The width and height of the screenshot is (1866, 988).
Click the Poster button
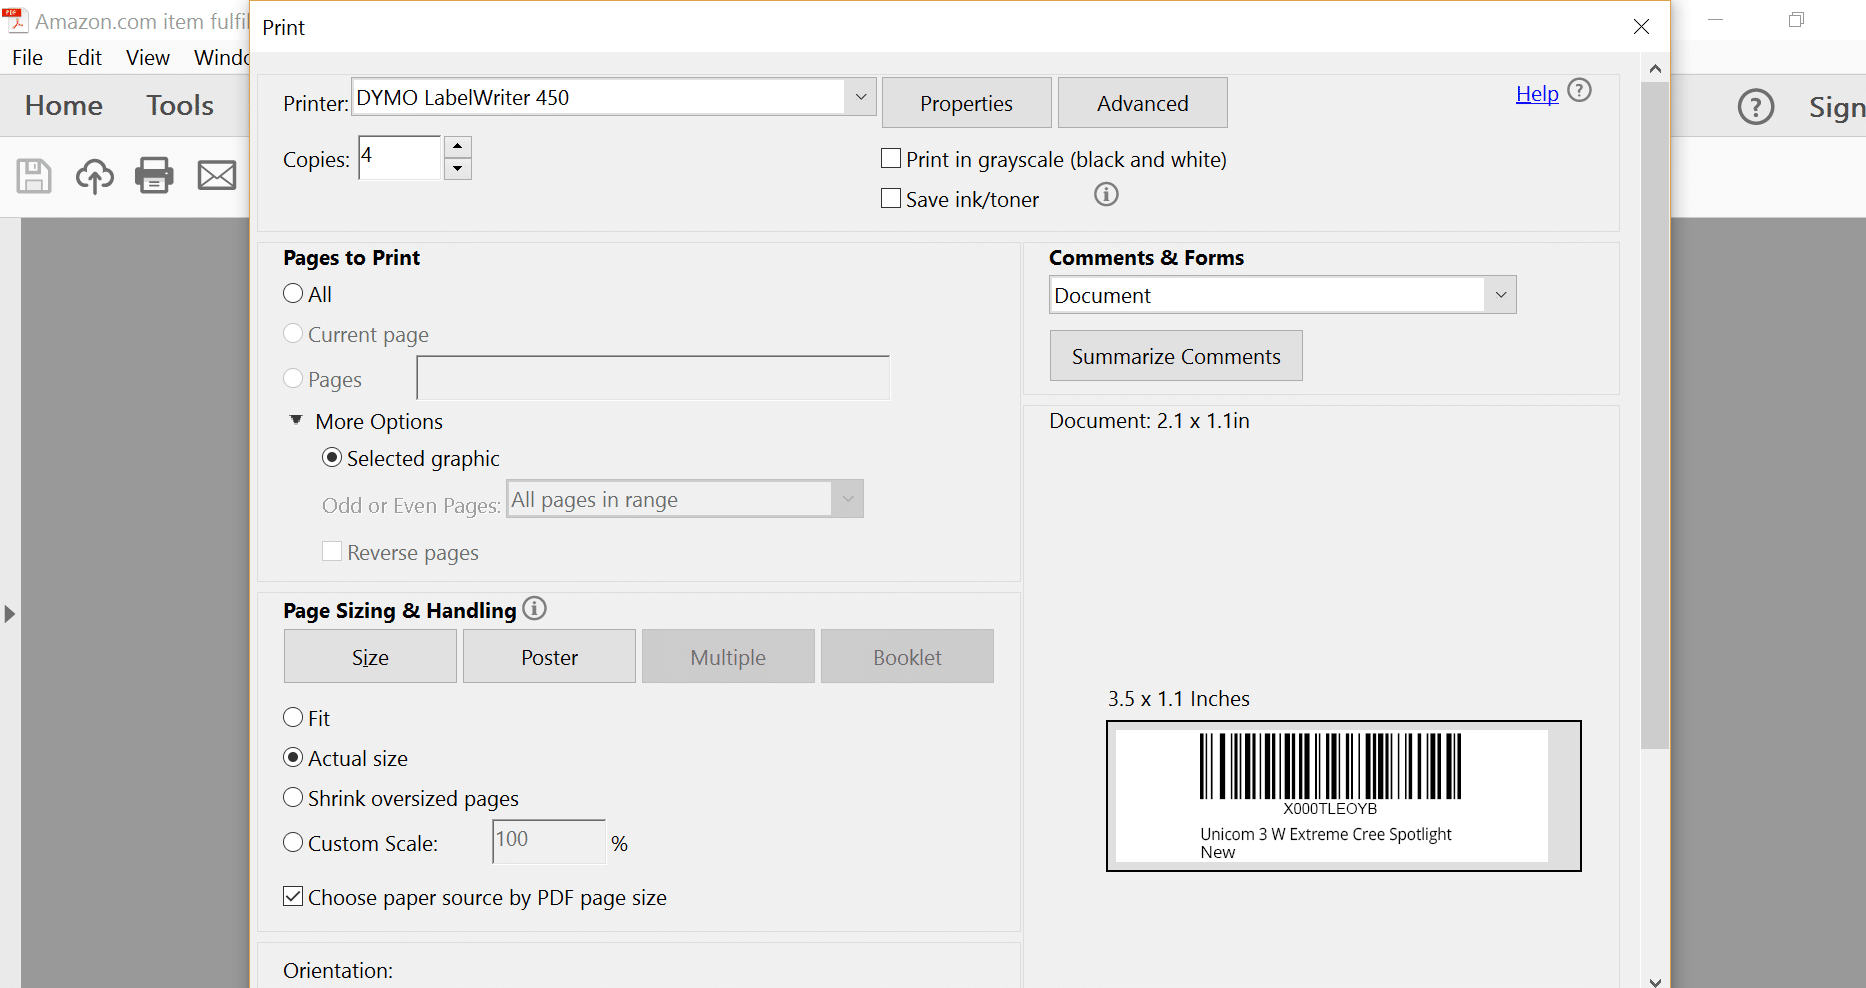549,656
